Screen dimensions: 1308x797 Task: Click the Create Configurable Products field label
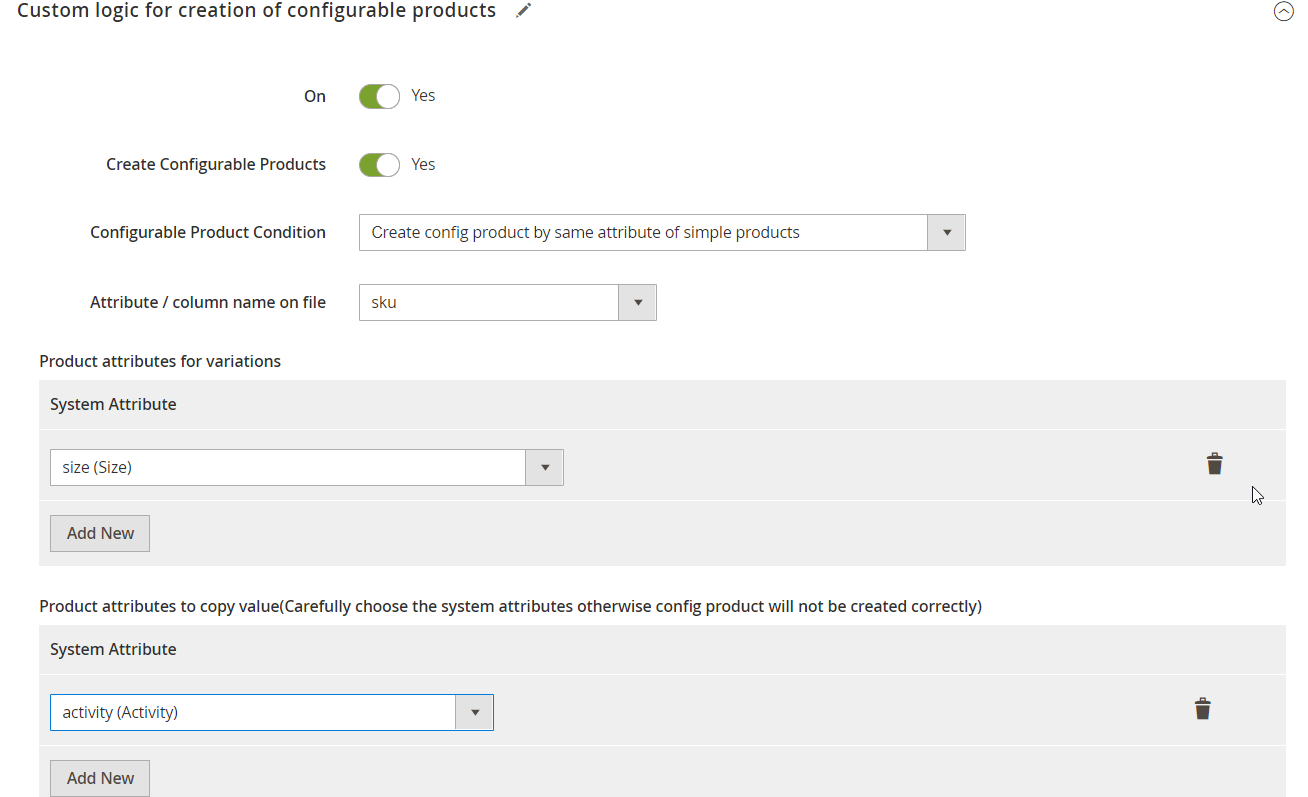pyautogui.click(x=216, y=165)
